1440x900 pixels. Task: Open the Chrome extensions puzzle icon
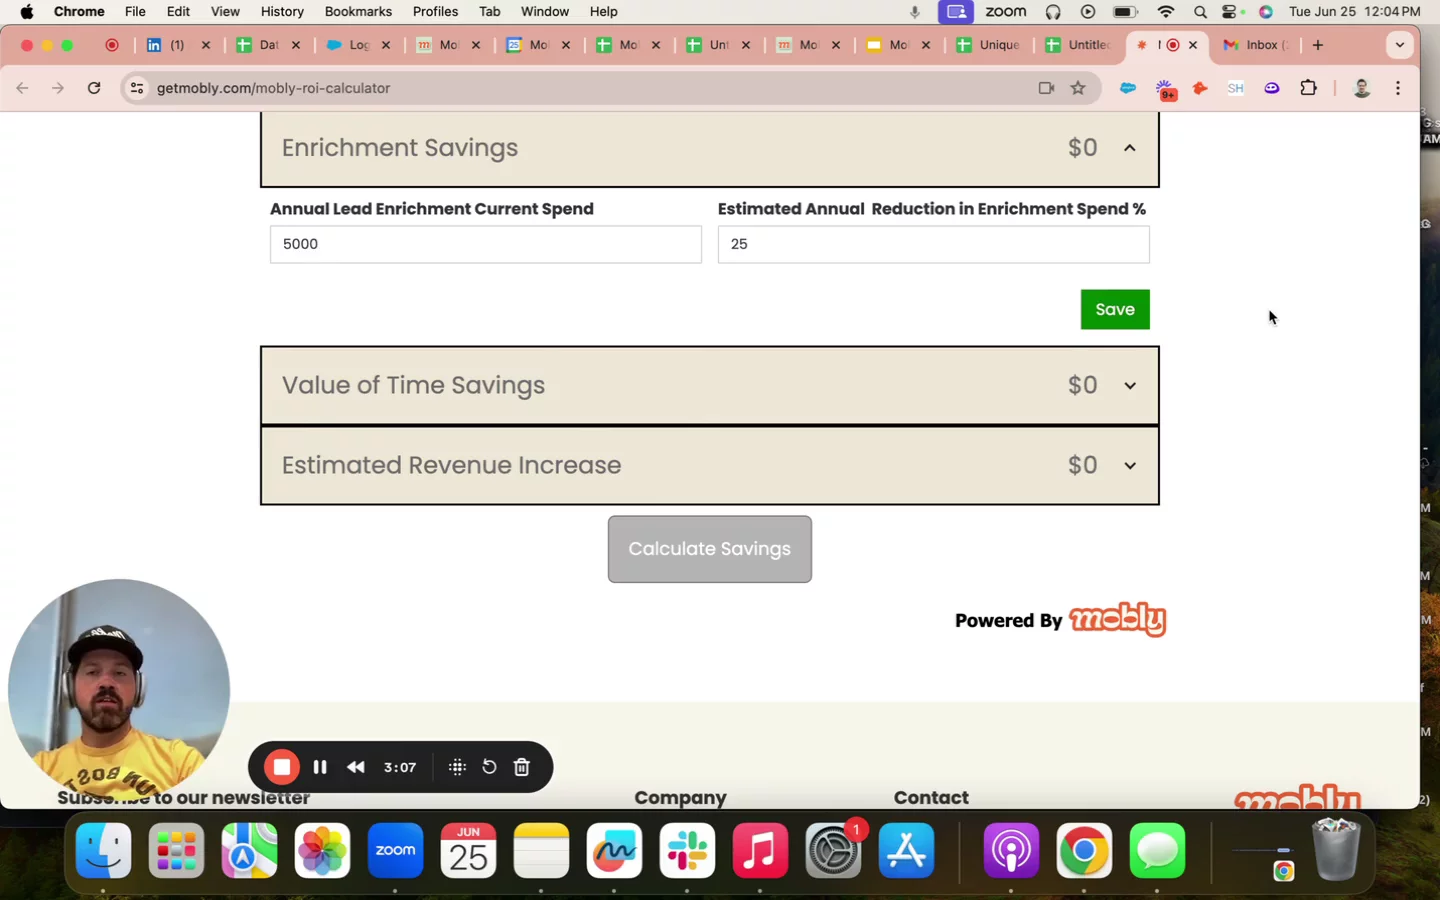[x=1308, y=88]
